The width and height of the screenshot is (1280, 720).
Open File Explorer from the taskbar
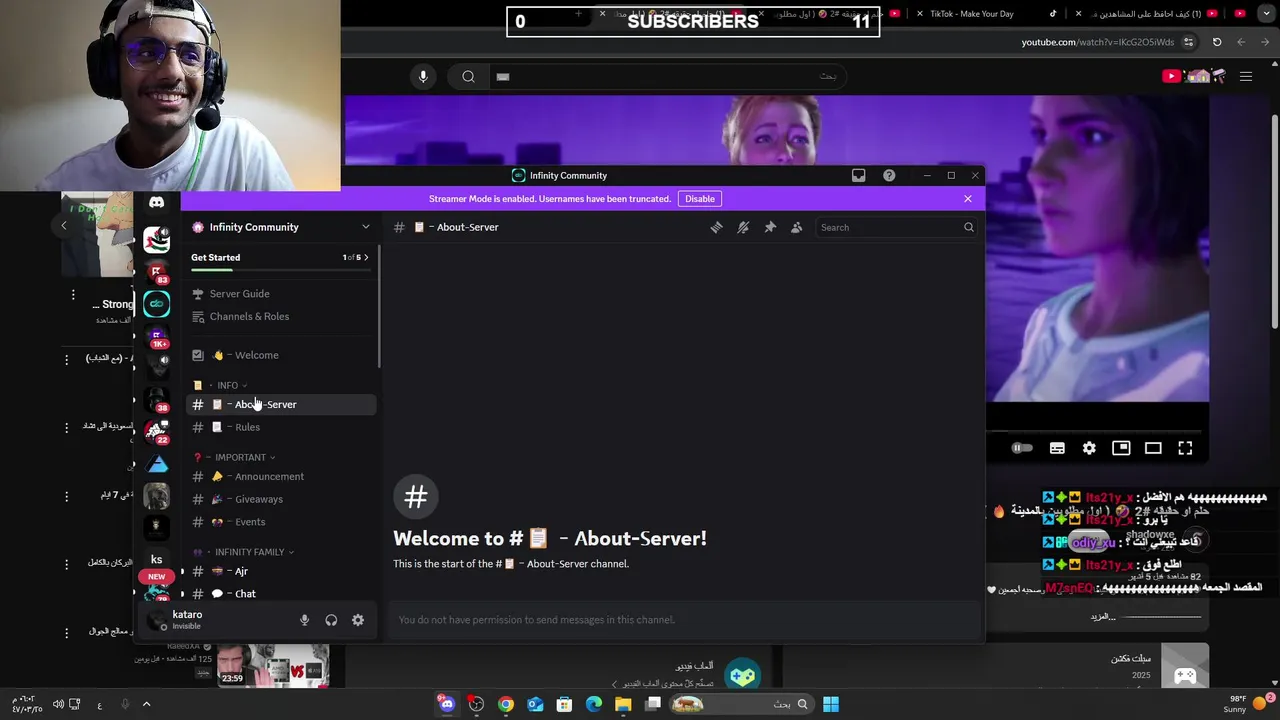(623, 704)
